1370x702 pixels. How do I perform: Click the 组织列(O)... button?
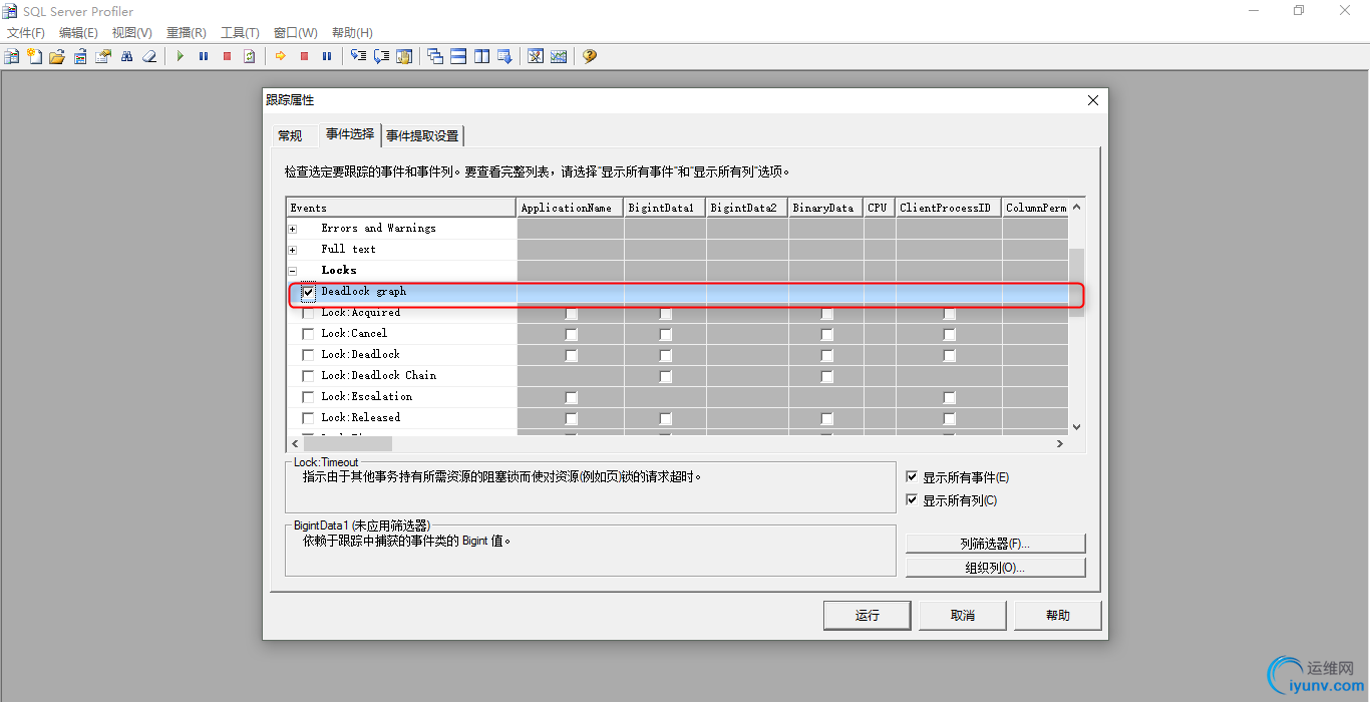coord(995,568)
